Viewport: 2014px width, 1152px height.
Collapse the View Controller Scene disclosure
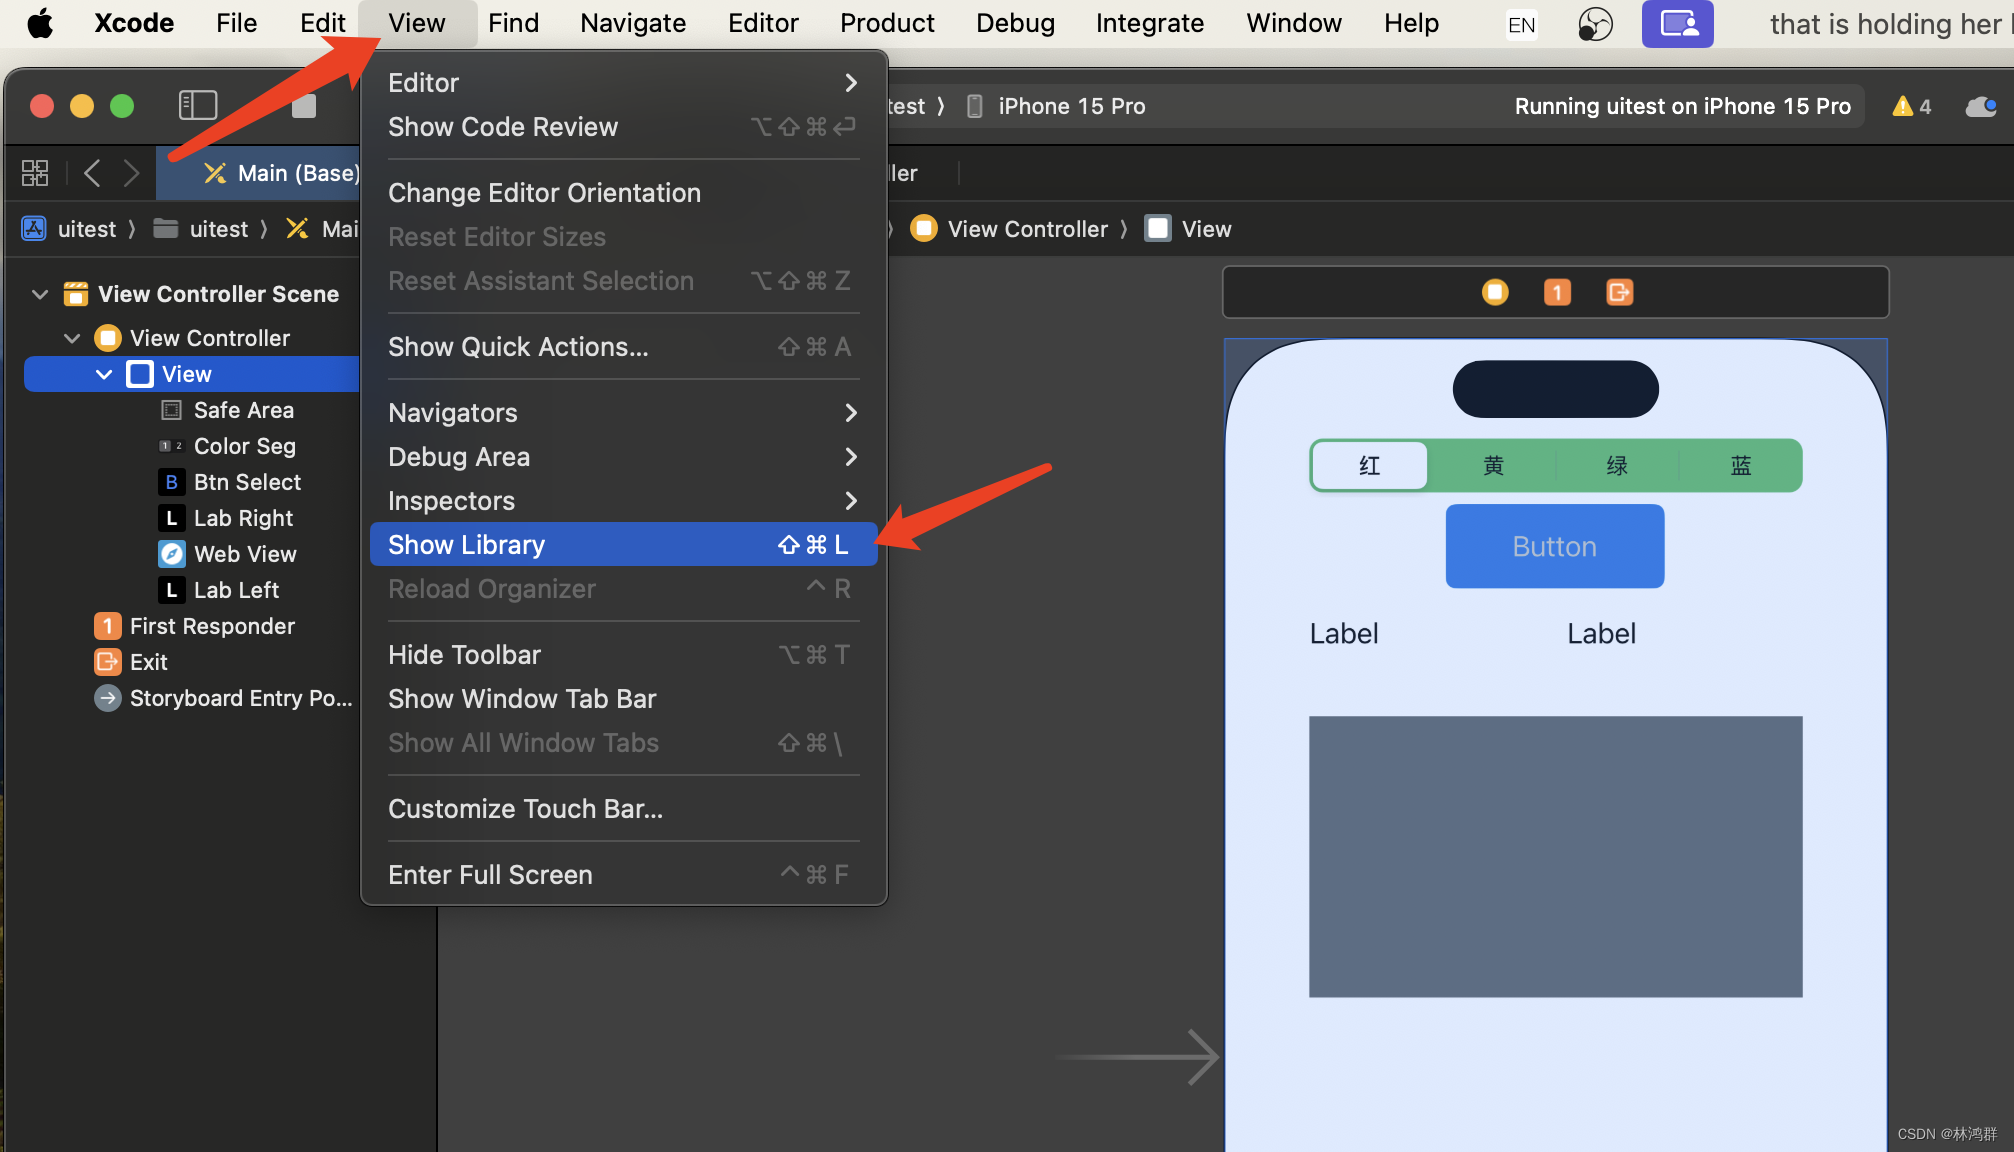click(x=40, y=294)
